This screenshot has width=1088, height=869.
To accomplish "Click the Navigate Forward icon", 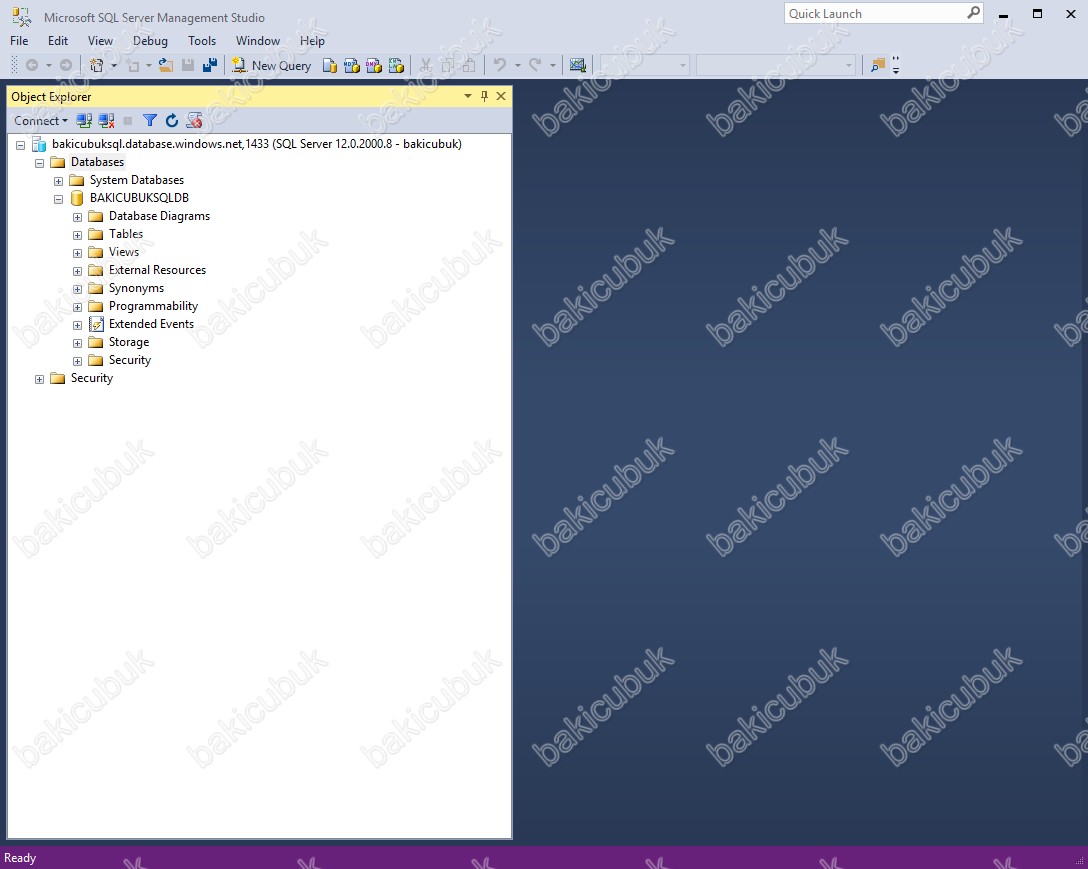I will (x=66, y=65).
